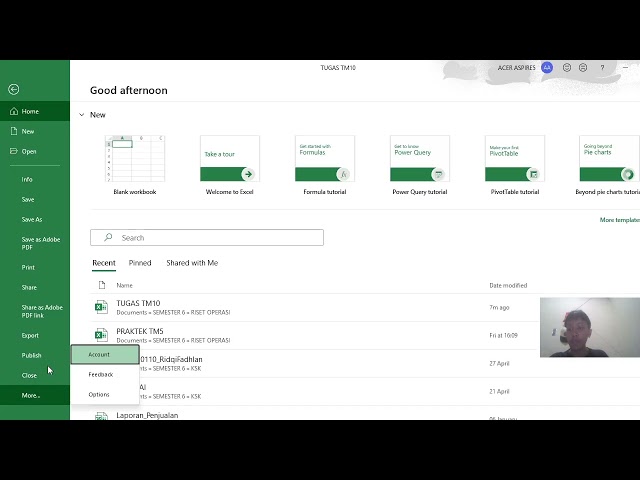This screenshot has width=640, height=480.
Task: Click Save As in the sidebar
Action: (32, 219)
